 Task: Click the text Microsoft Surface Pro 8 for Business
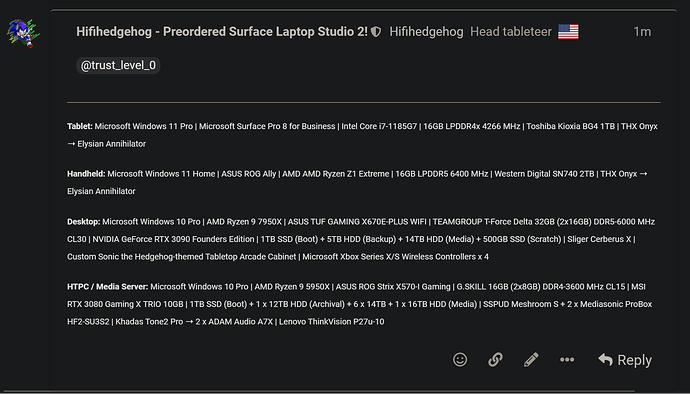pyautogui.click(x=267, y=126)
